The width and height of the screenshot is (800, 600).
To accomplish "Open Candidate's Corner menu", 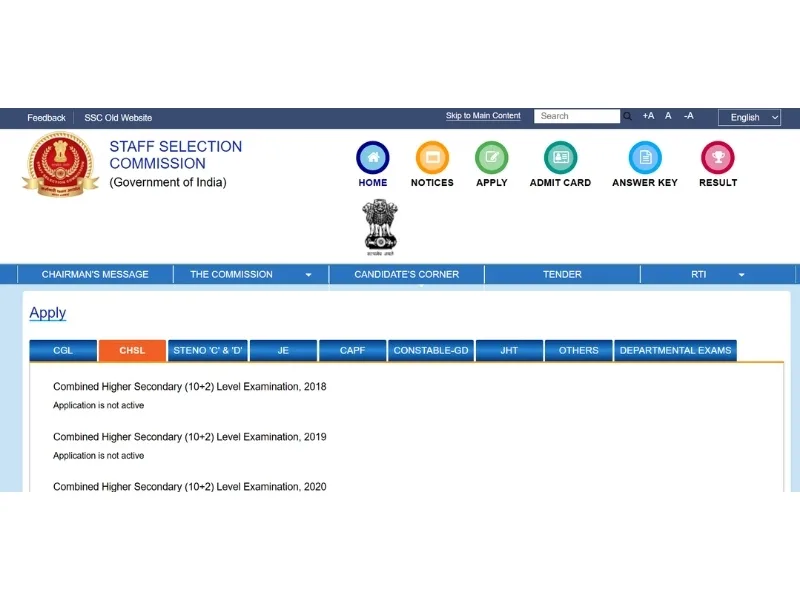I will [x=407, y=274].
